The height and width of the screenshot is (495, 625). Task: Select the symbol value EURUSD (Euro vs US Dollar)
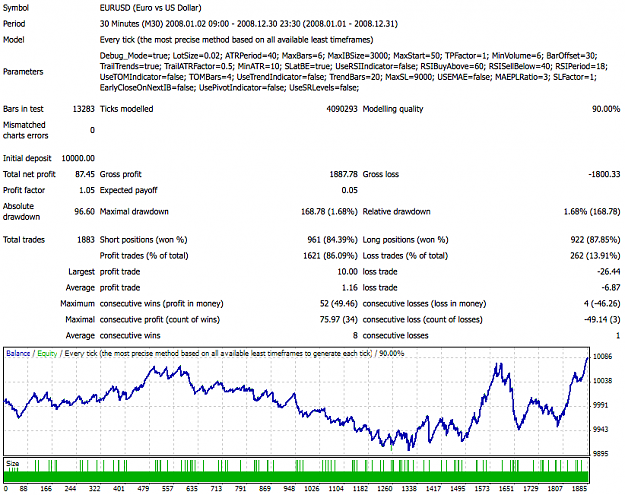pyautogui.click(x=150, y=8)
